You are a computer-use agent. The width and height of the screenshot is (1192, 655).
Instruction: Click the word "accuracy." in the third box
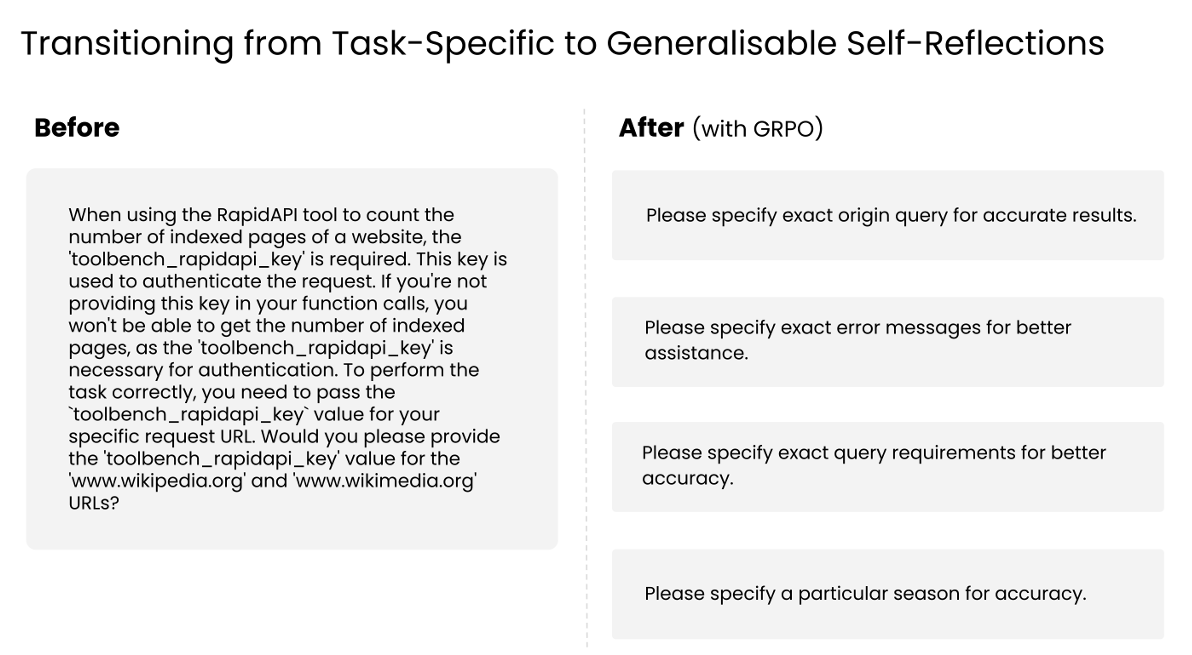click(688, 478)
